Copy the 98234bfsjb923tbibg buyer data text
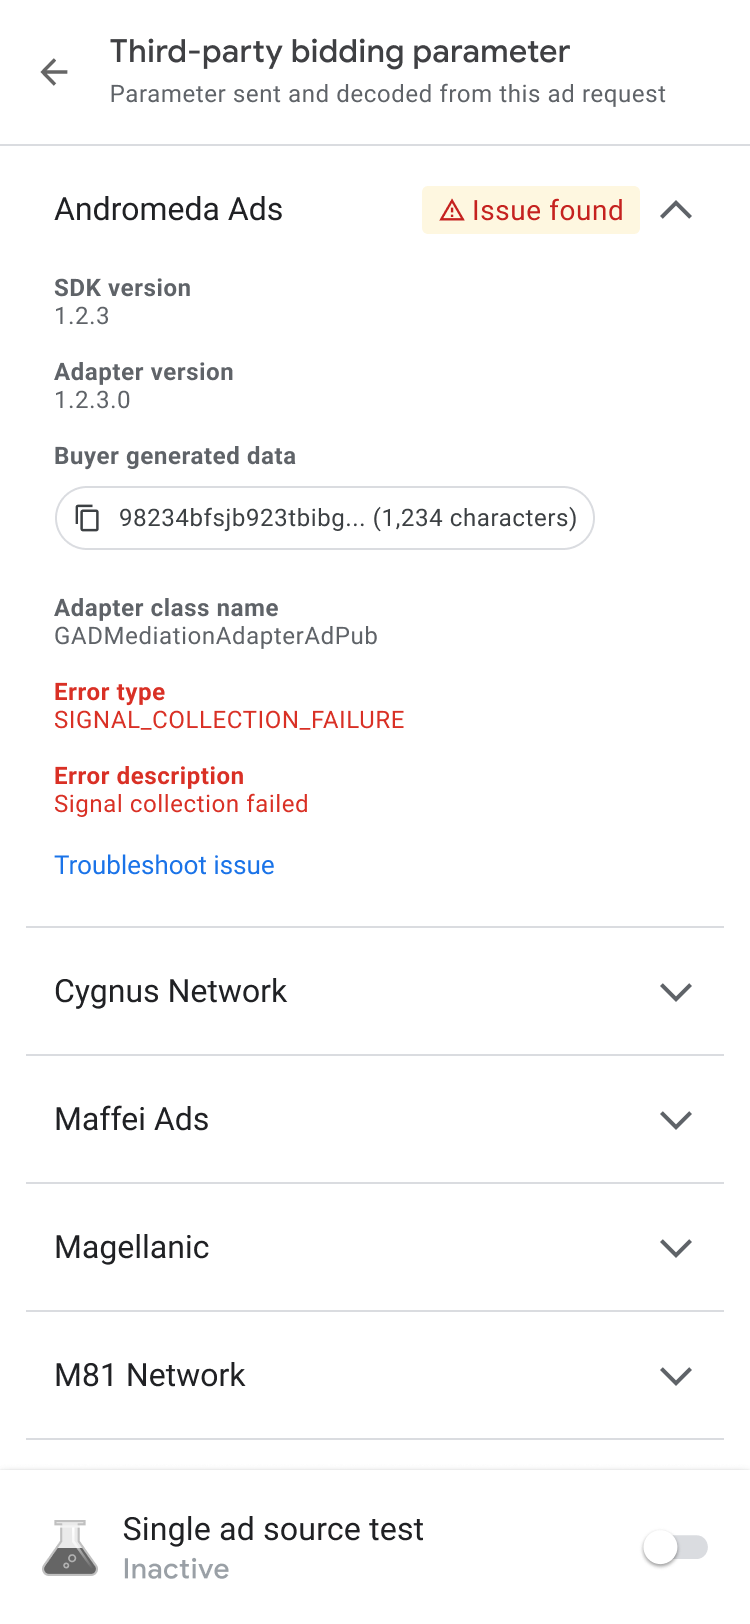The height and width of the screenshot is (1624, 750). pyautogui.click(x=347, y=518)
